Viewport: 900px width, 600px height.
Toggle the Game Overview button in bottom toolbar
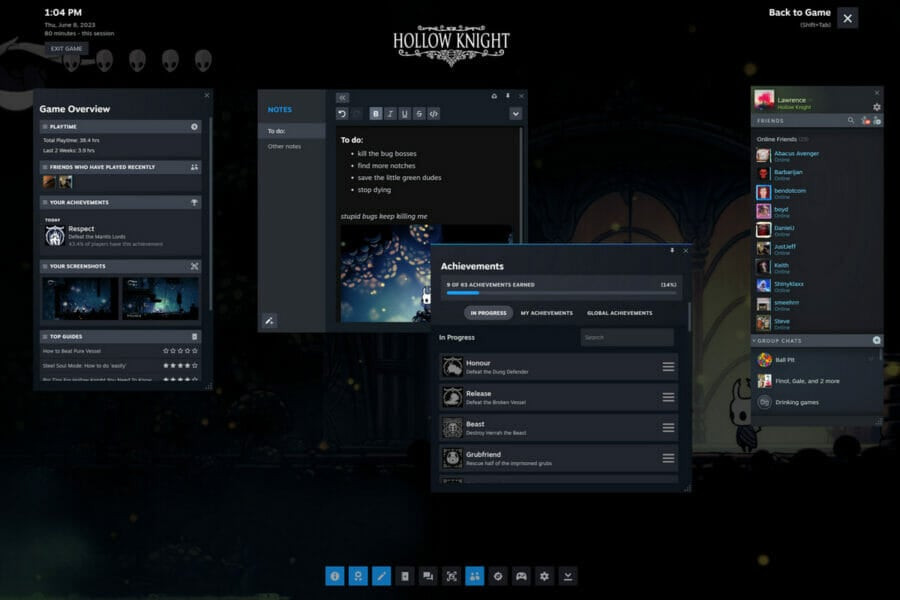coord(335,576)
